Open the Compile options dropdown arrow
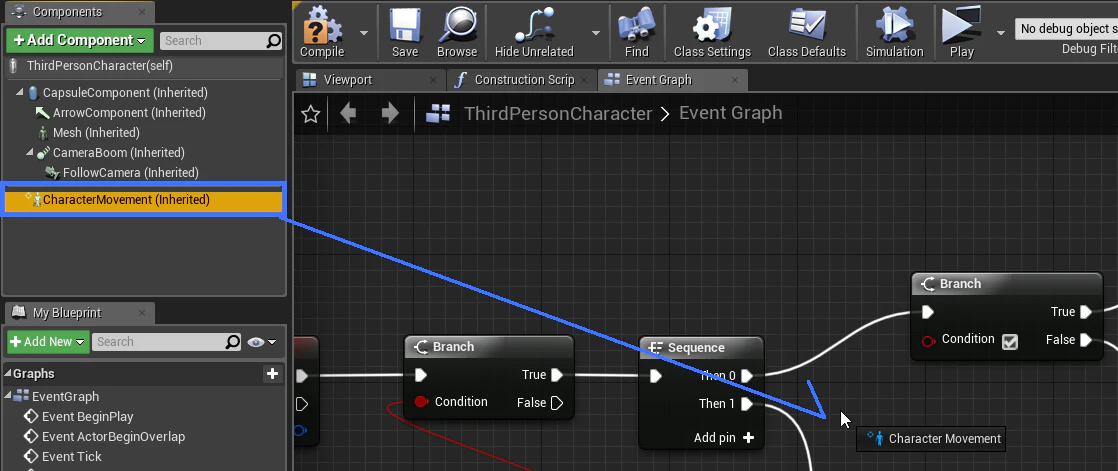1118x471 pixels. 364,33
